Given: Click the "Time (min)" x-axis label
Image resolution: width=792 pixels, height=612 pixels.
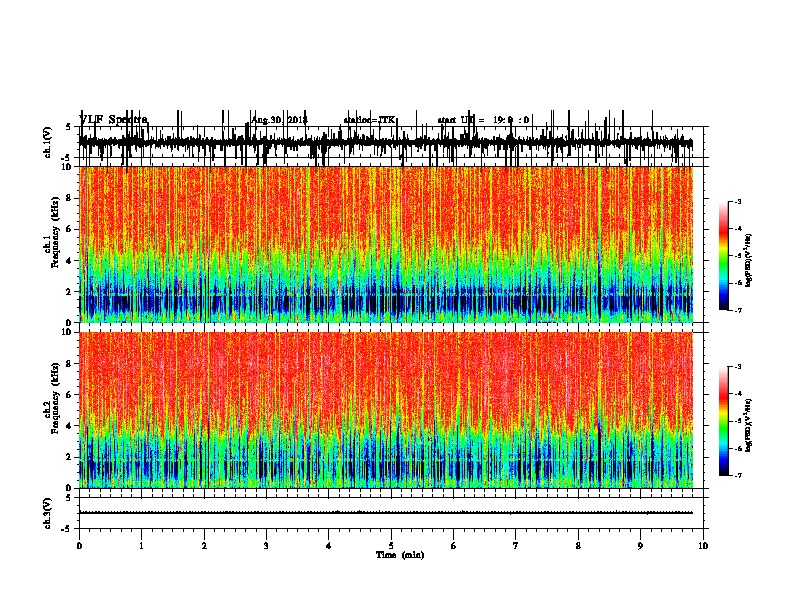Looking at the screenshot, I should tap(400, 555).
